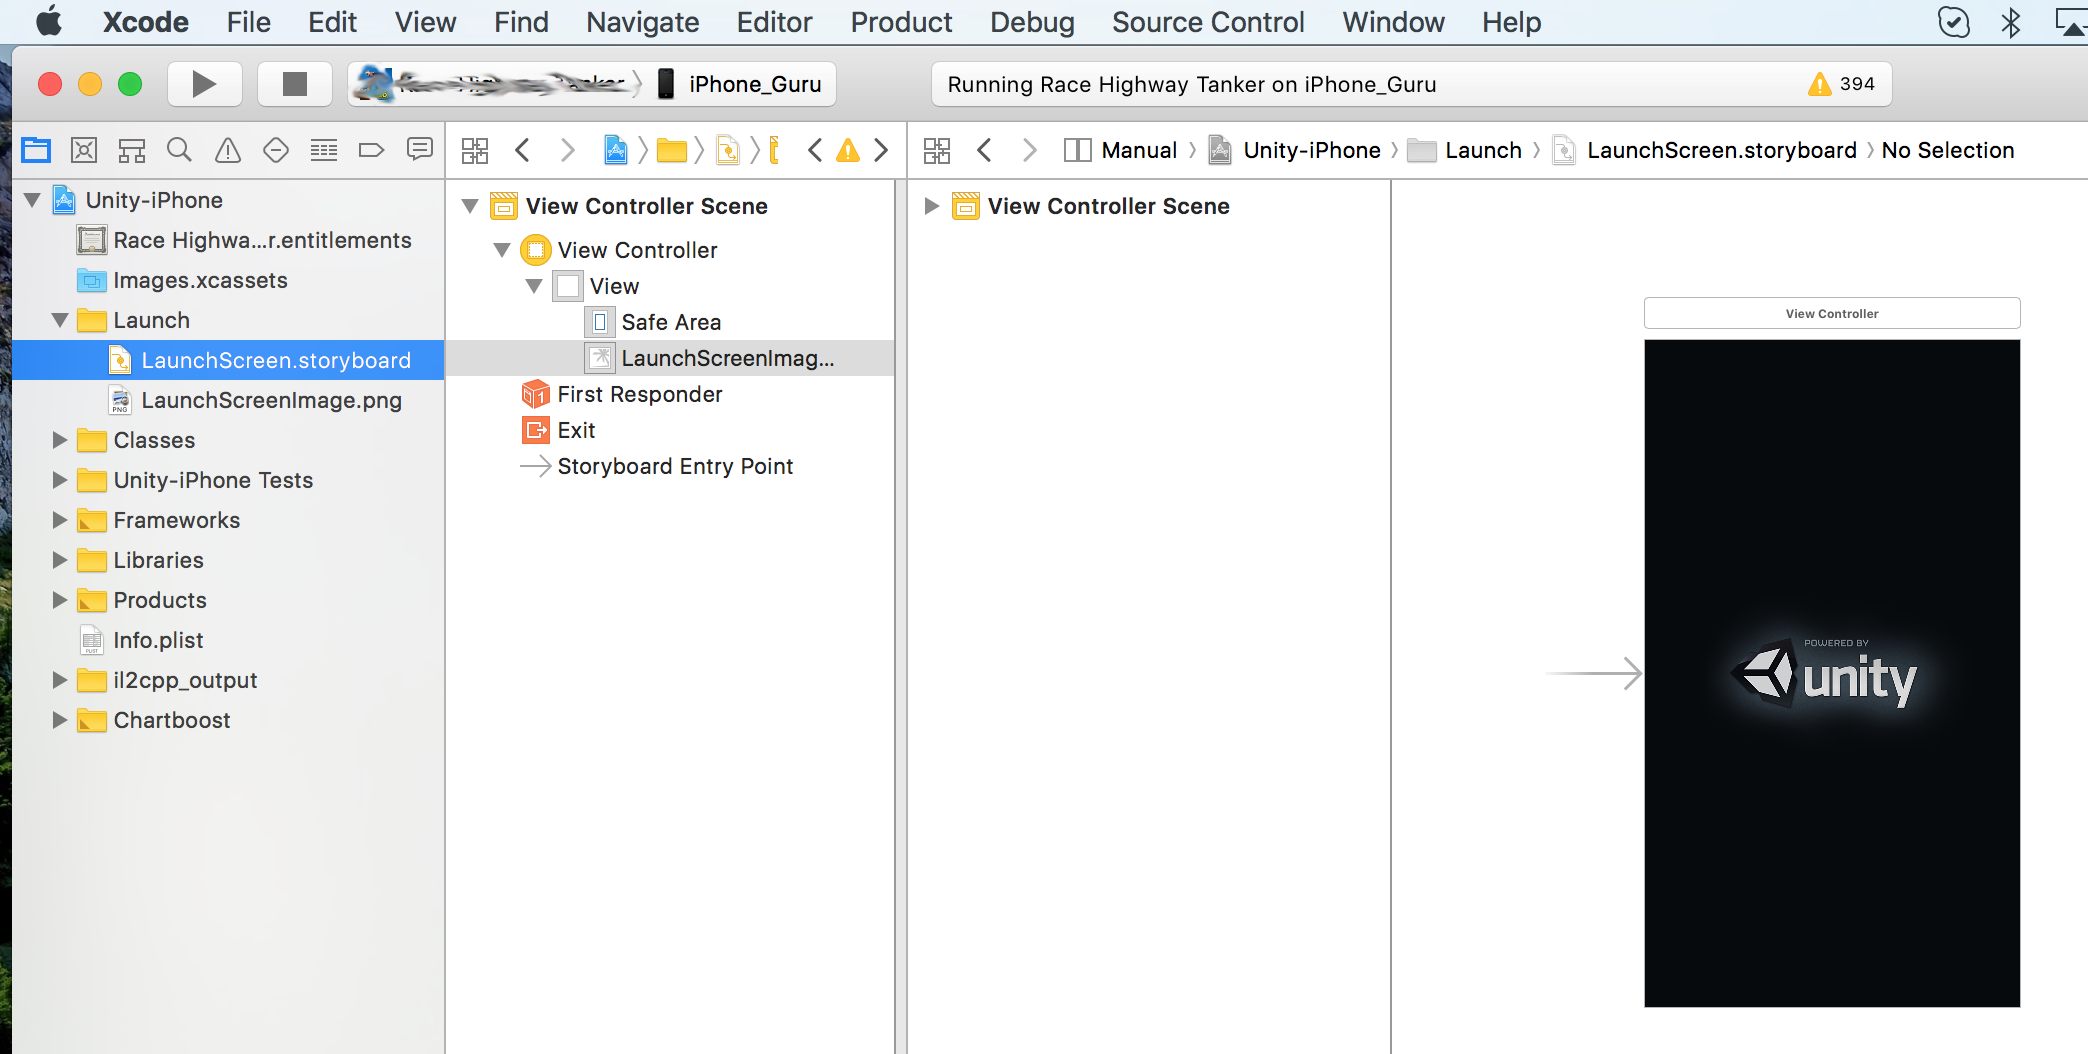Viewport: 2088px width, 1054px height.
Task: Open the Breakpoint navigator icon
Action: (x=371, y=150)
